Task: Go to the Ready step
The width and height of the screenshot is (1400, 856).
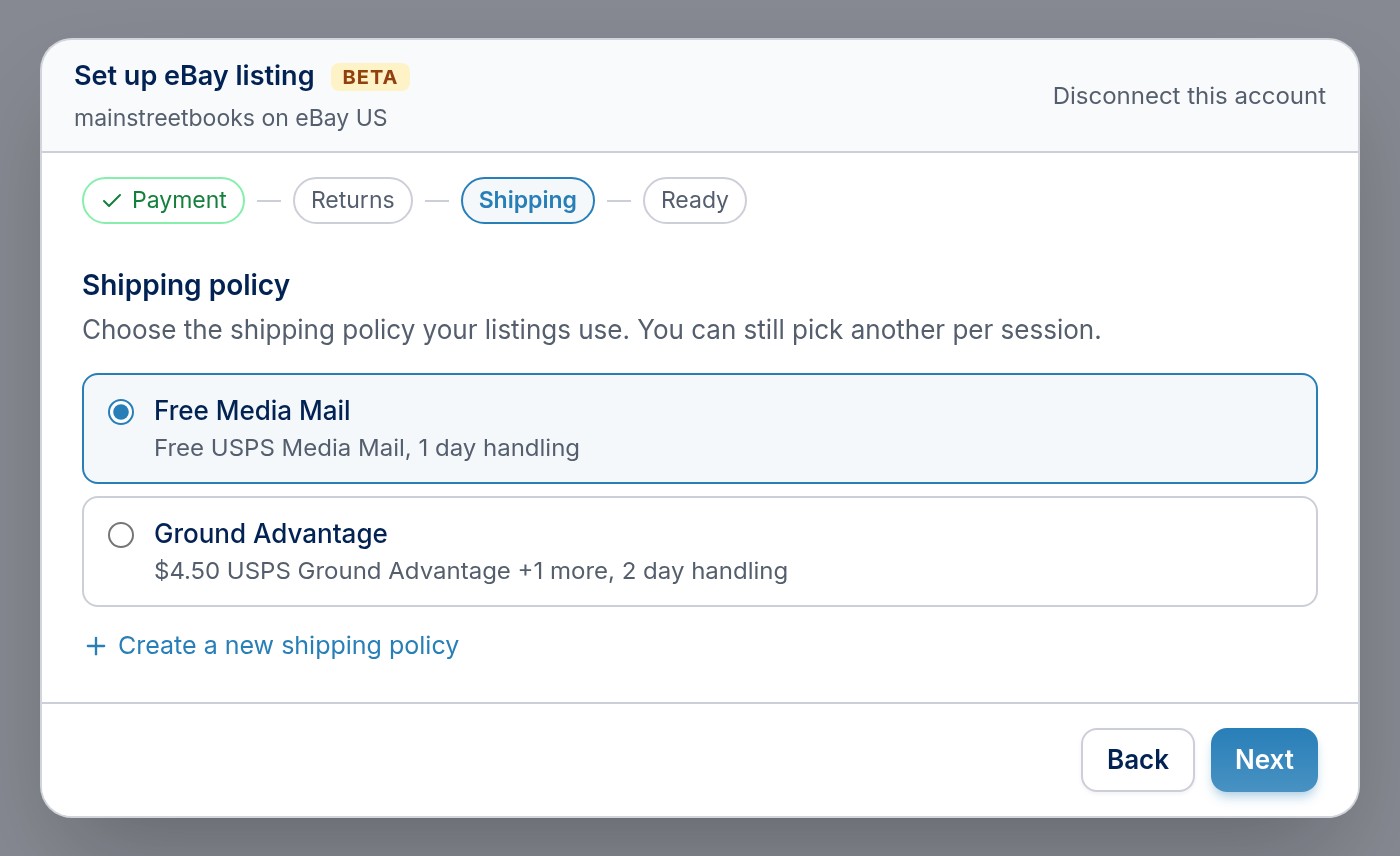Action: (x=695, y=200)
